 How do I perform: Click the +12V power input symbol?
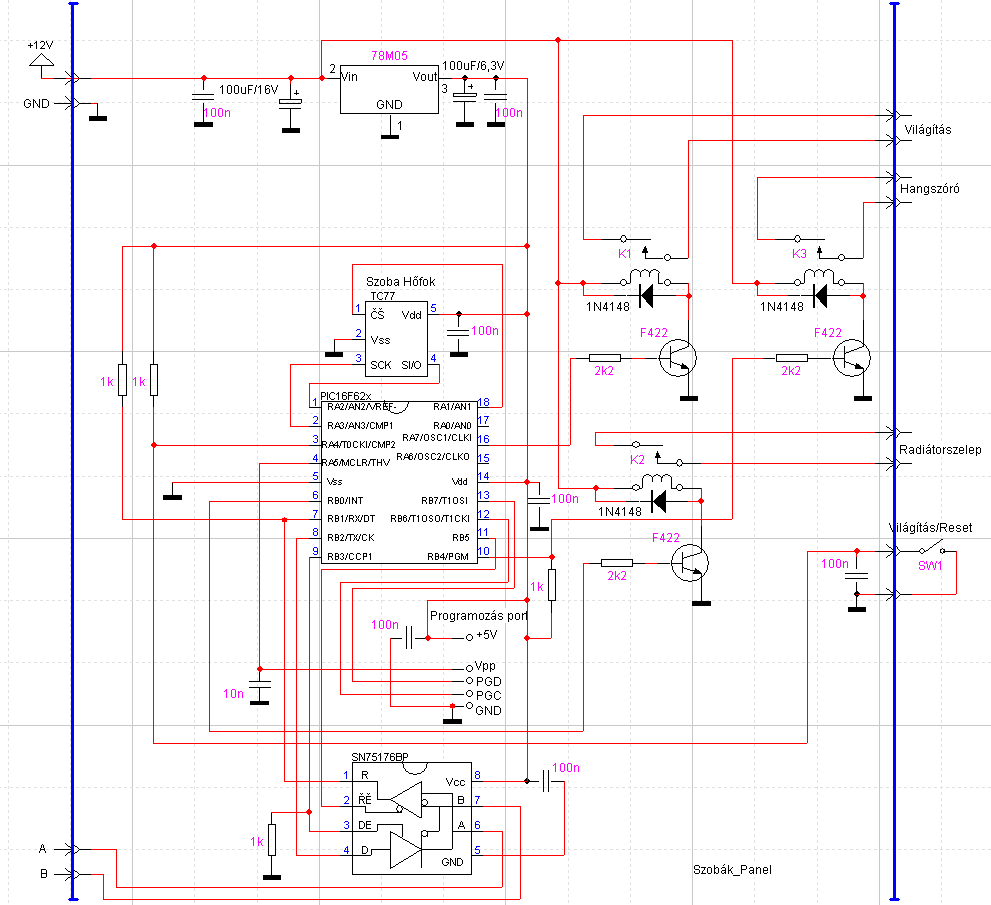[41, 61]
